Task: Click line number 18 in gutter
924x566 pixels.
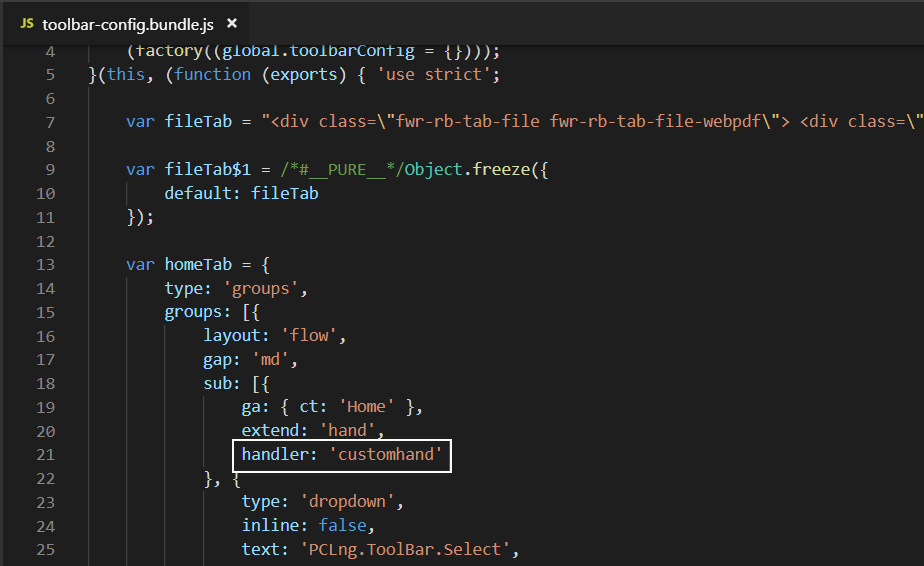Action: pyautogui.click(x=45, y=384)
